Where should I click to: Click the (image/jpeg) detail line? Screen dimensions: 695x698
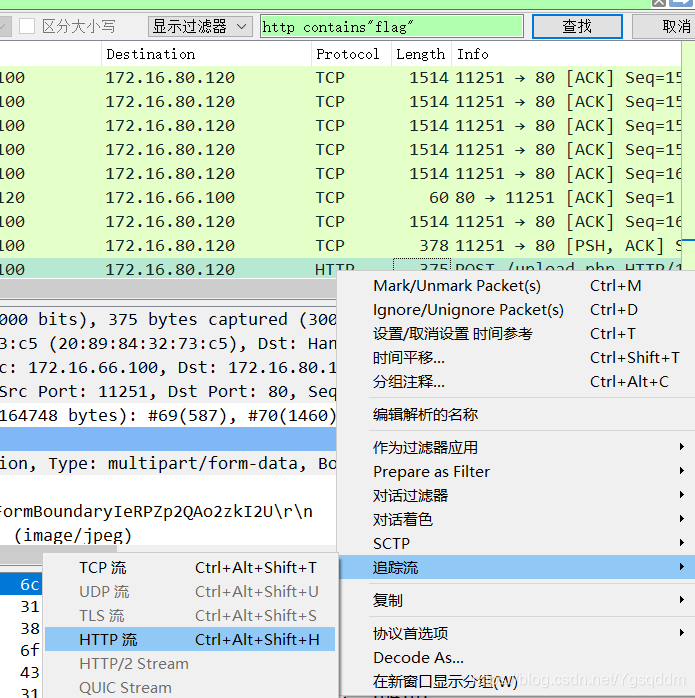(168, 536)
